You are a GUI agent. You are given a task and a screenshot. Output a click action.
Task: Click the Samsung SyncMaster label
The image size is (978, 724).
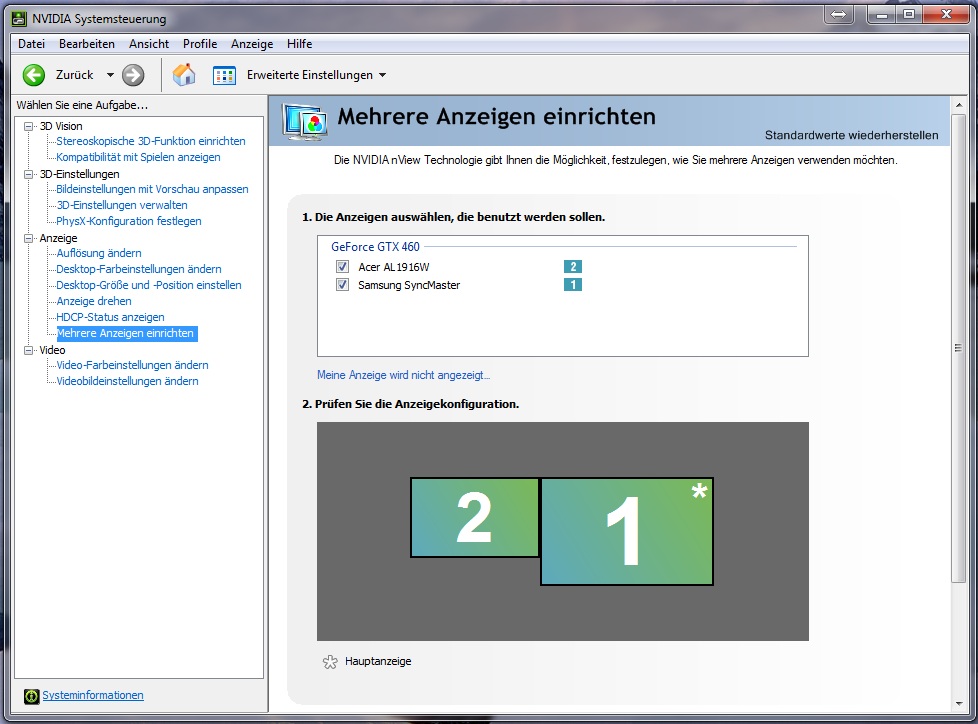point(409,285)
